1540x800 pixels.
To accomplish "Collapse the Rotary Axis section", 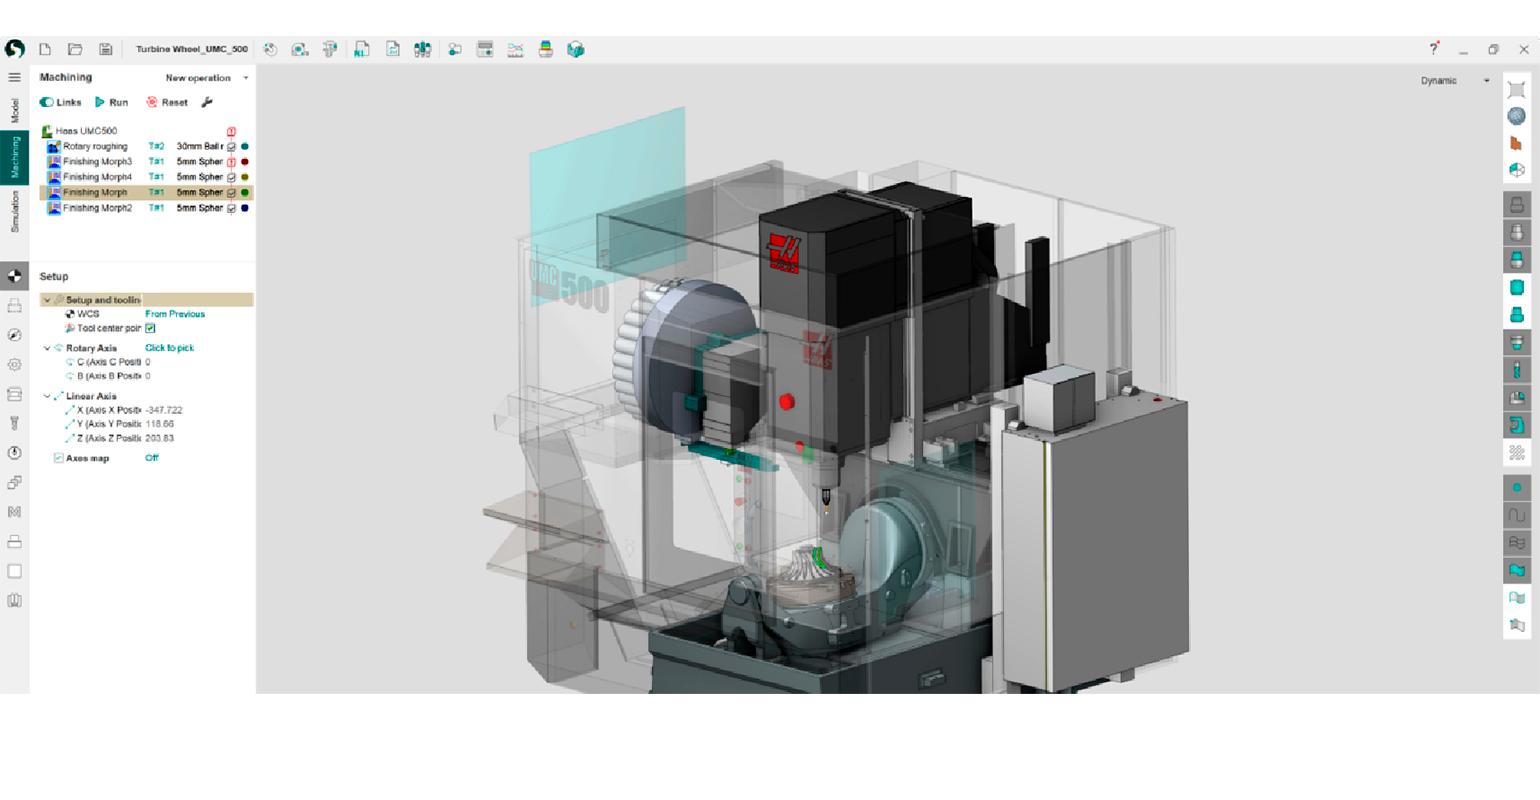I will [47, 348].
